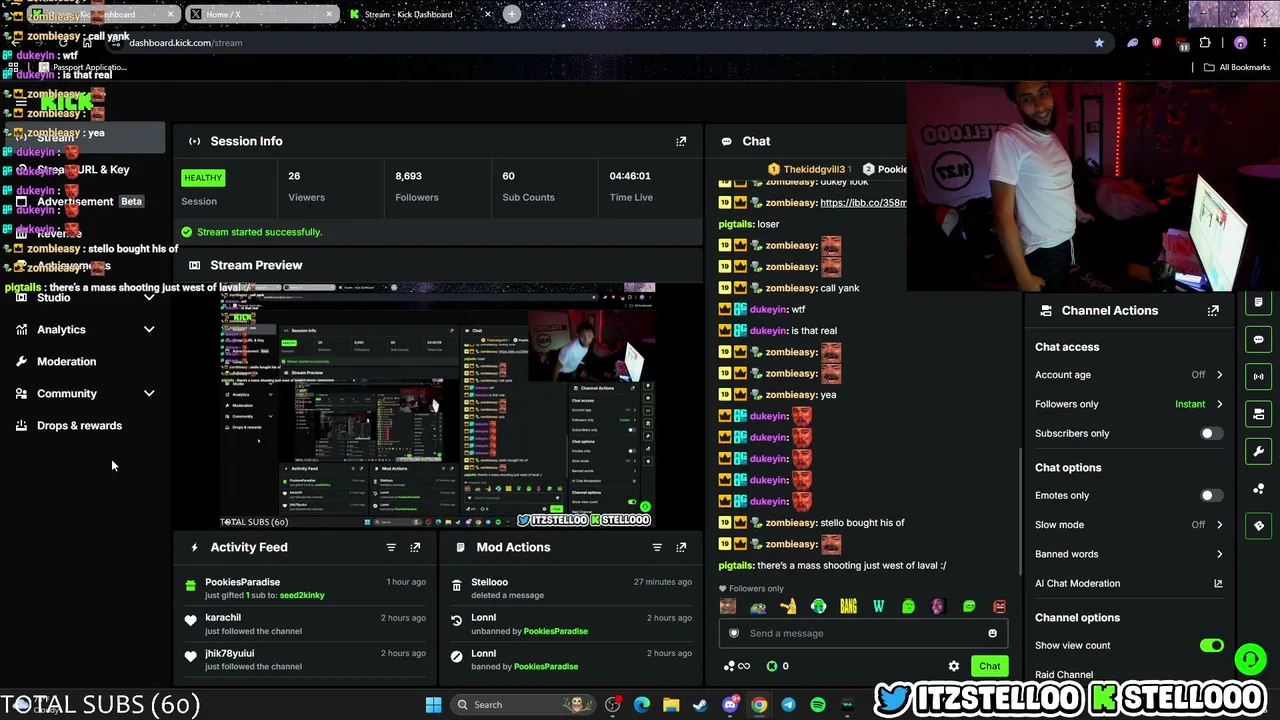The height and width of the screenshot is (720, 1280).
Task: Click the three-dots channel points sidebar icon
Action: 1258,488
